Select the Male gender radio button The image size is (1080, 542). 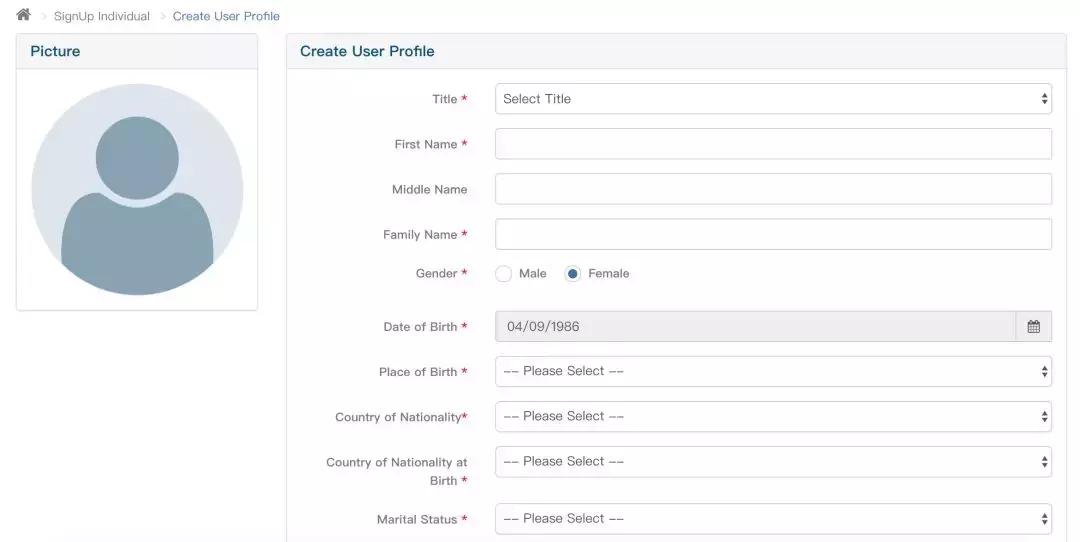504,274
